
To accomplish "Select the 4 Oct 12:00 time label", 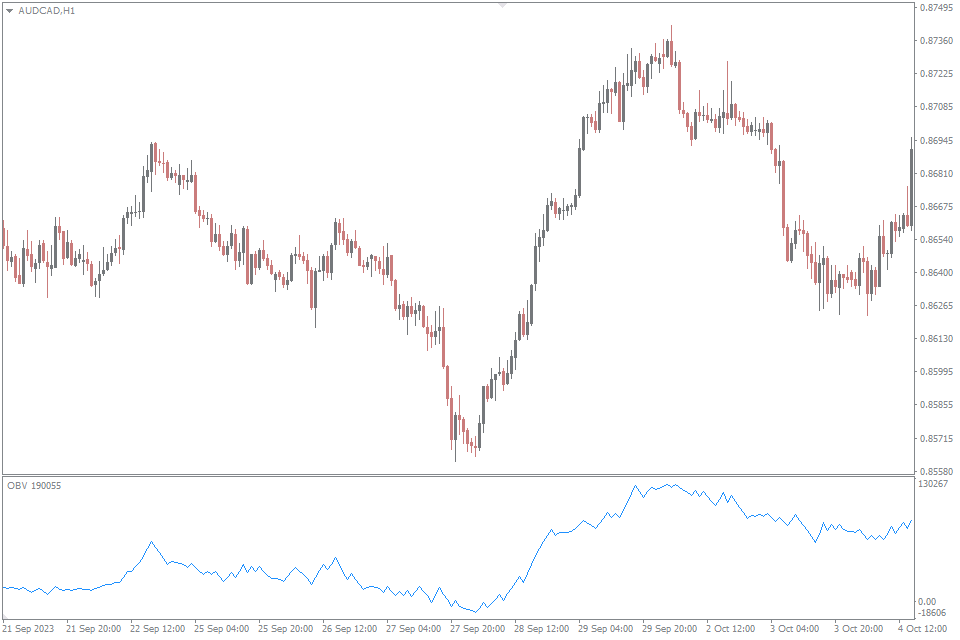I will 925,629.
